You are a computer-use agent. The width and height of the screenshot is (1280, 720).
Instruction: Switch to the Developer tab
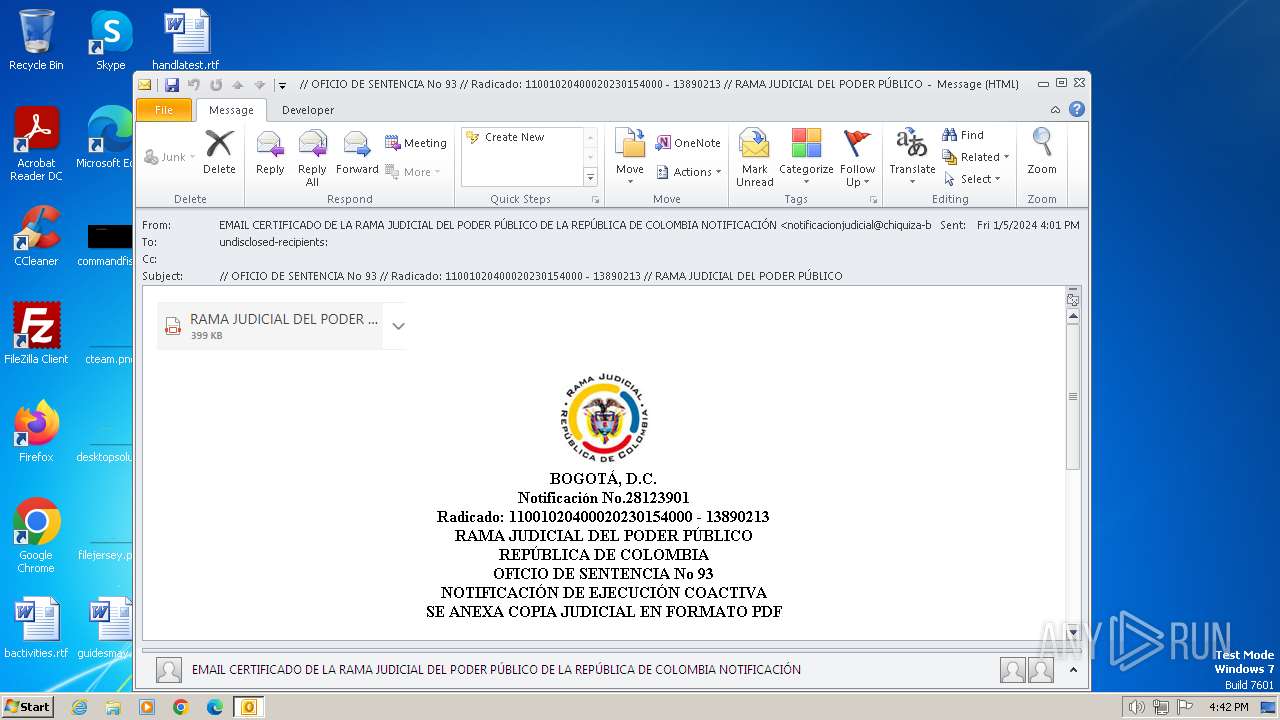[x=308, y=110]
